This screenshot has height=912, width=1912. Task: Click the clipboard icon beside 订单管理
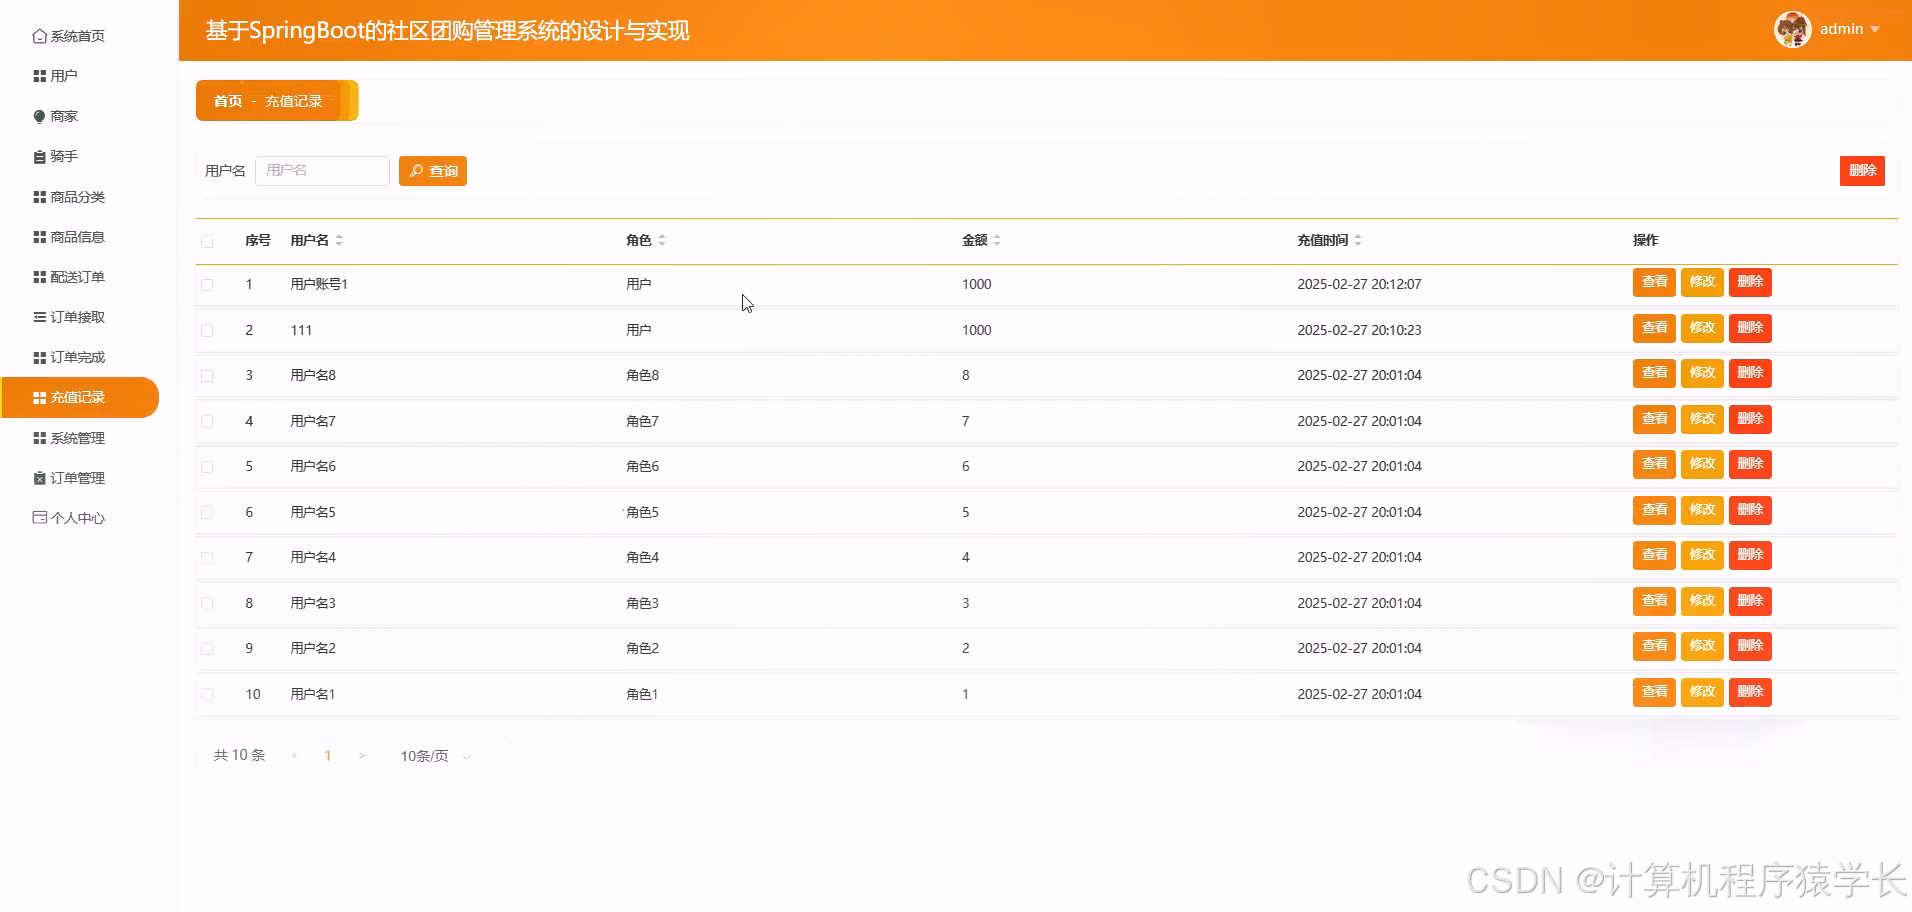[x=39, y=478]
